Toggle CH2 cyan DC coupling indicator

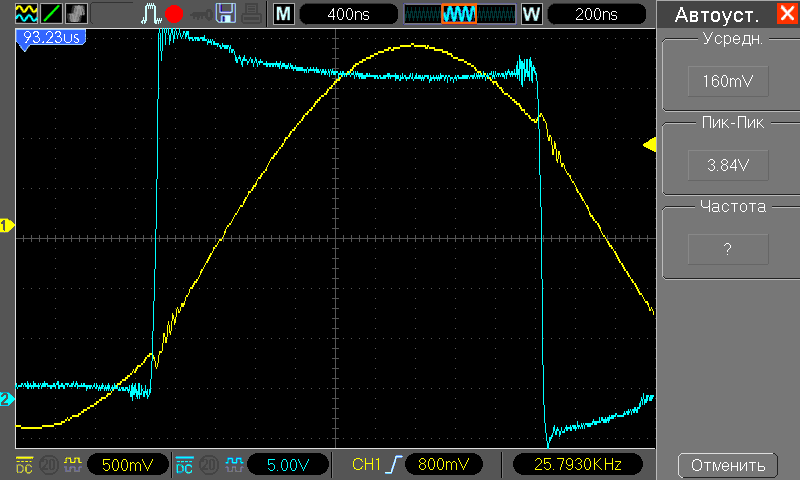click(x=184, y=465)
